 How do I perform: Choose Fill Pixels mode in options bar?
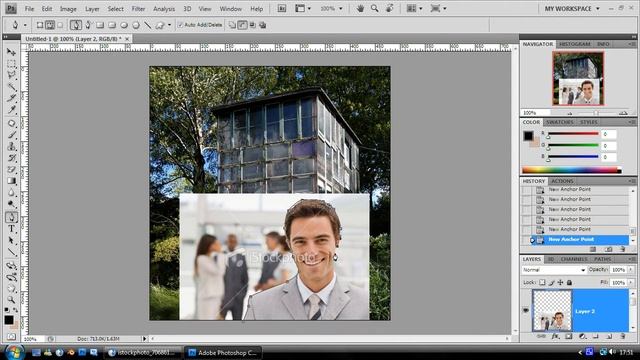pos(60,25)
